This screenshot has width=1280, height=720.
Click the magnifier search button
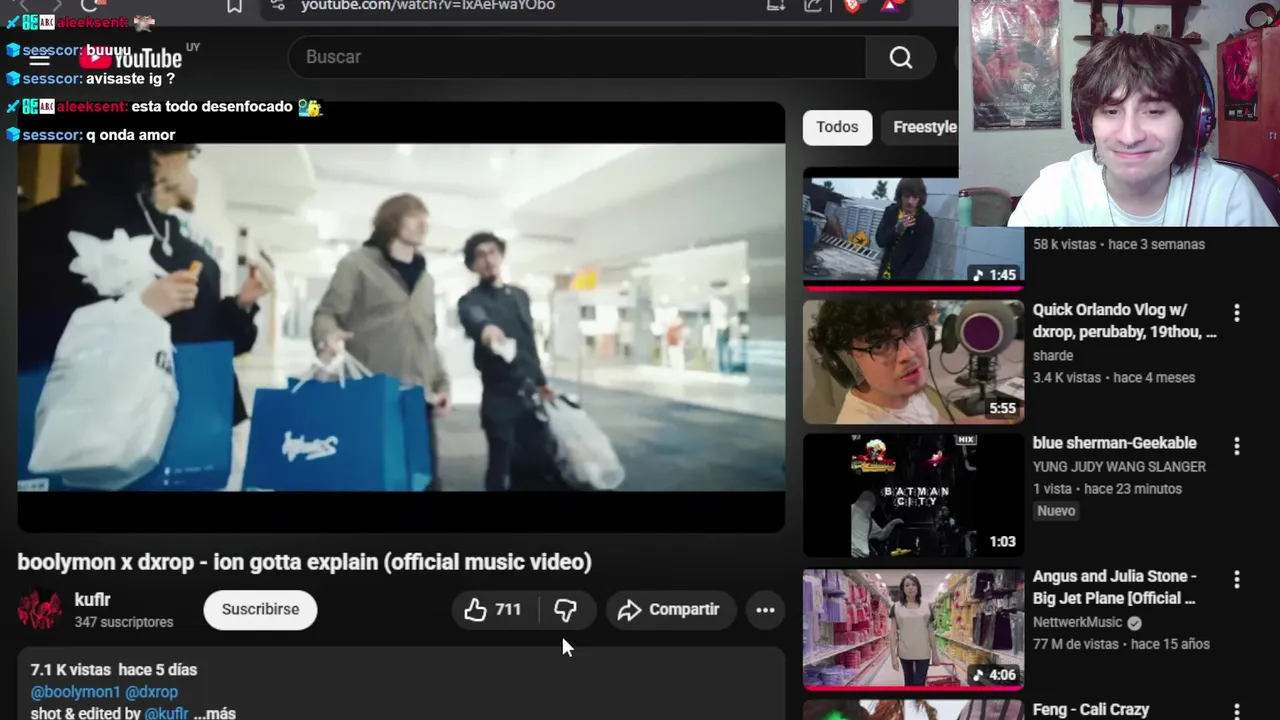(901, 58)
